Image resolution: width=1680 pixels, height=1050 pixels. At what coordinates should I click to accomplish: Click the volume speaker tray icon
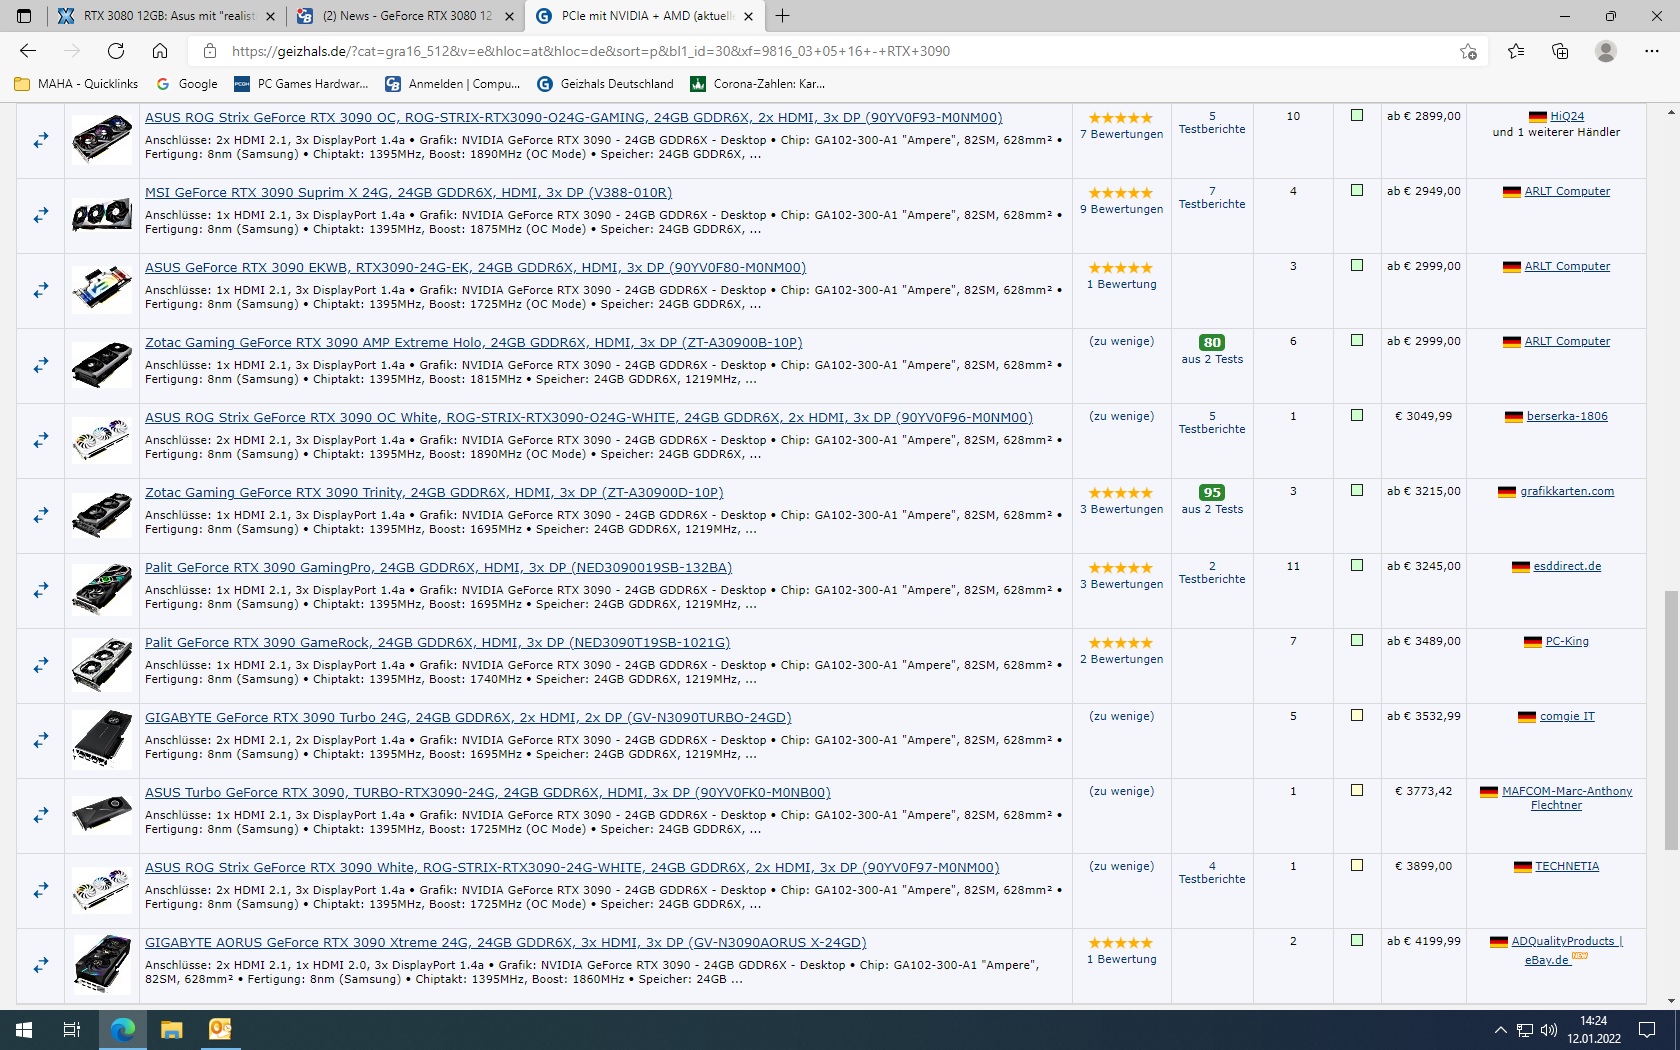click(x=1549, y=1030)
